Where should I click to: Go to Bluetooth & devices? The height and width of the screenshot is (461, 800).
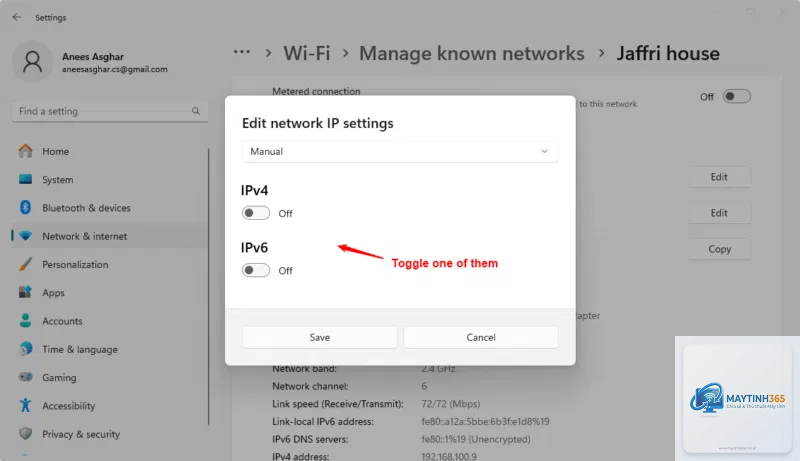point(110,208)
